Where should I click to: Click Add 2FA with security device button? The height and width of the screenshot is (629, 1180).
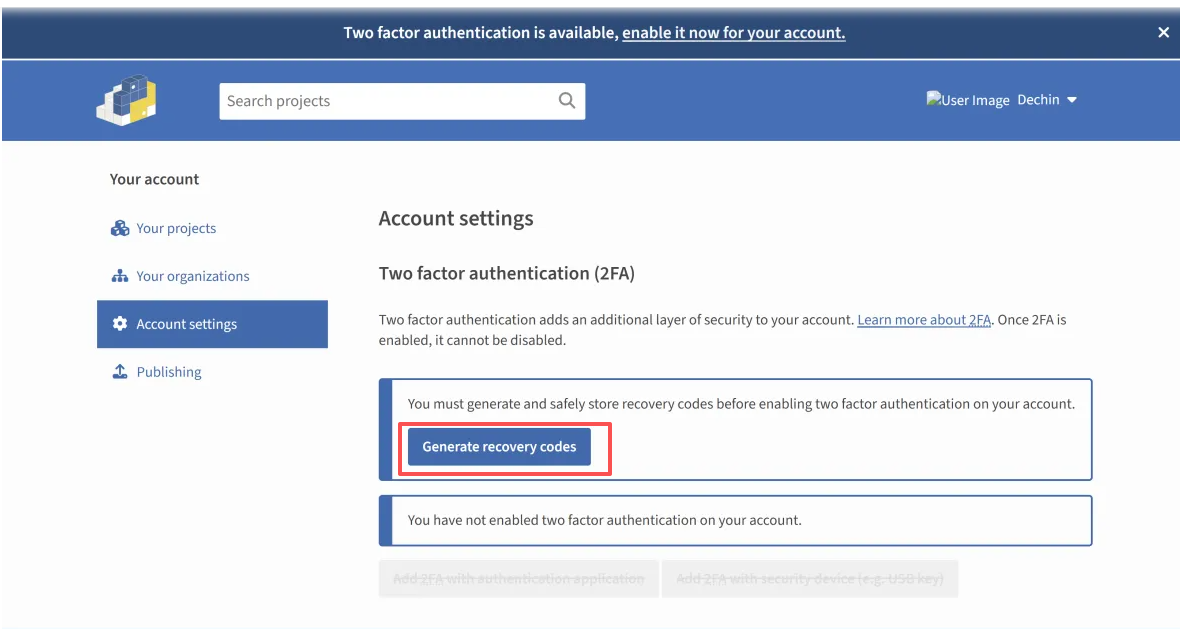pyautogui.click(x=810, y=579)
